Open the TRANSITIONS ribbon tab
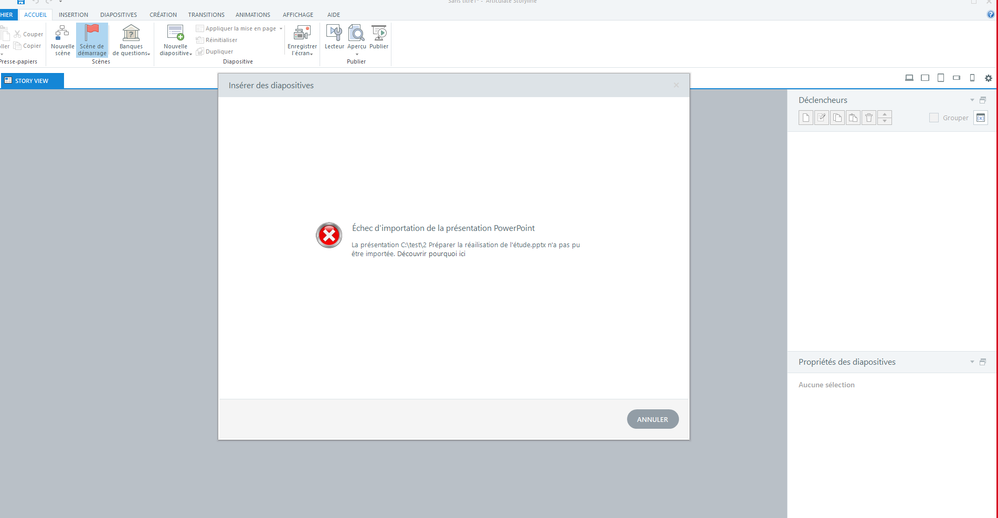 [x=206, y=15]
